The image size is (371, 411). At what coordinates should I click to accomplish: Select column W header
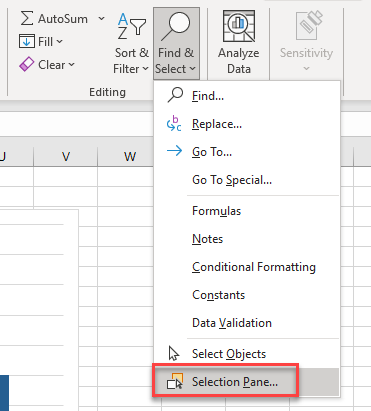(130, 156)
